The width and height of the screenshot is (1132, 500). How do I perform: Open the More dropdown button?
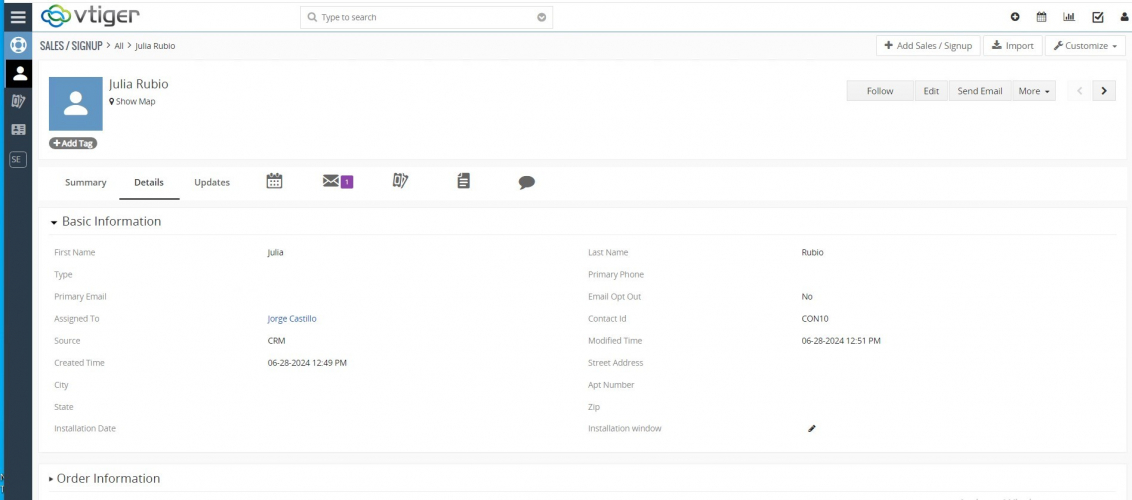click(1034, 91)
